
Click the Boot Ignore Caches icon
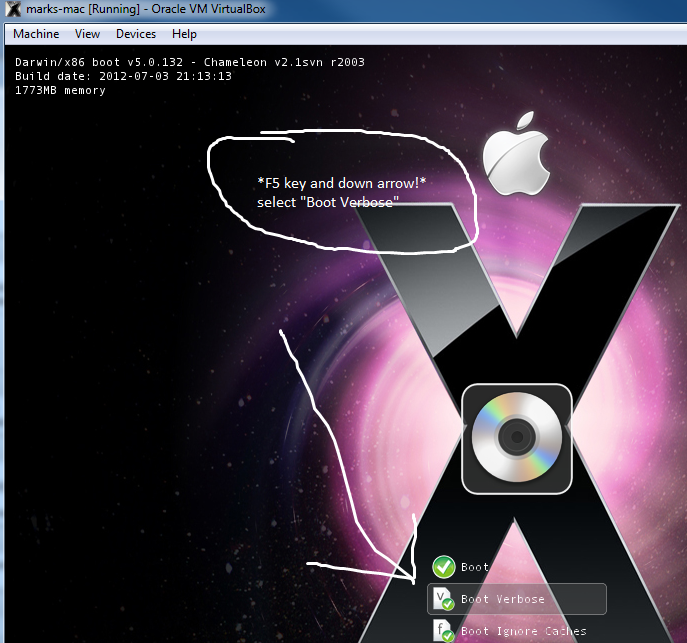443,631
